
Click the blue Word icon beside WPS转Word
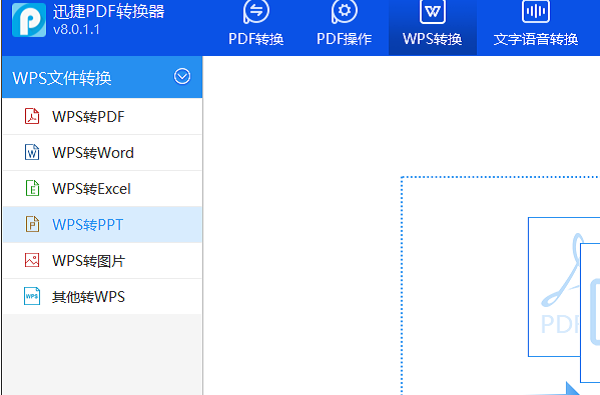click(32, 152)
